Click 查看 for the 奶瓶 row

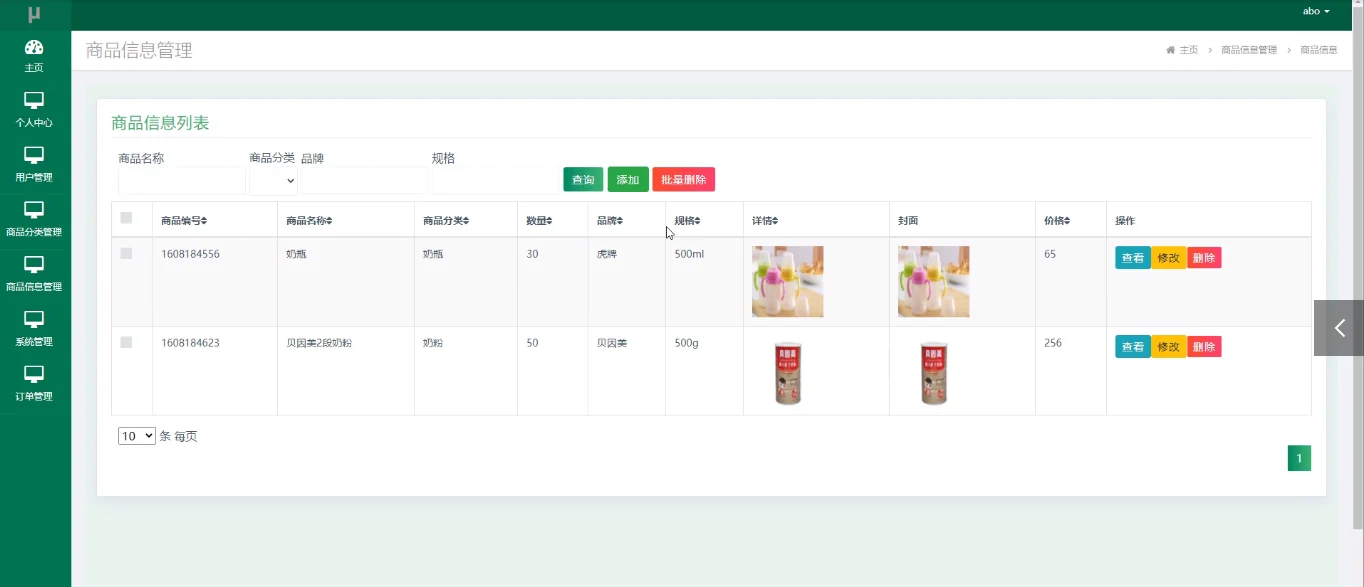click(1133, 258)
